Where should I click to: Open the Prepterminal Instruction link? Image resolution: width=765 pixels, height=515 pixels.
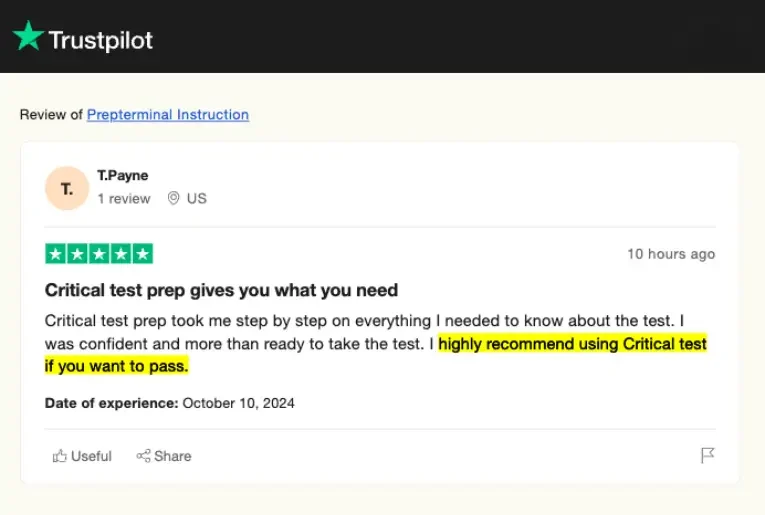(x=167, y=115)
